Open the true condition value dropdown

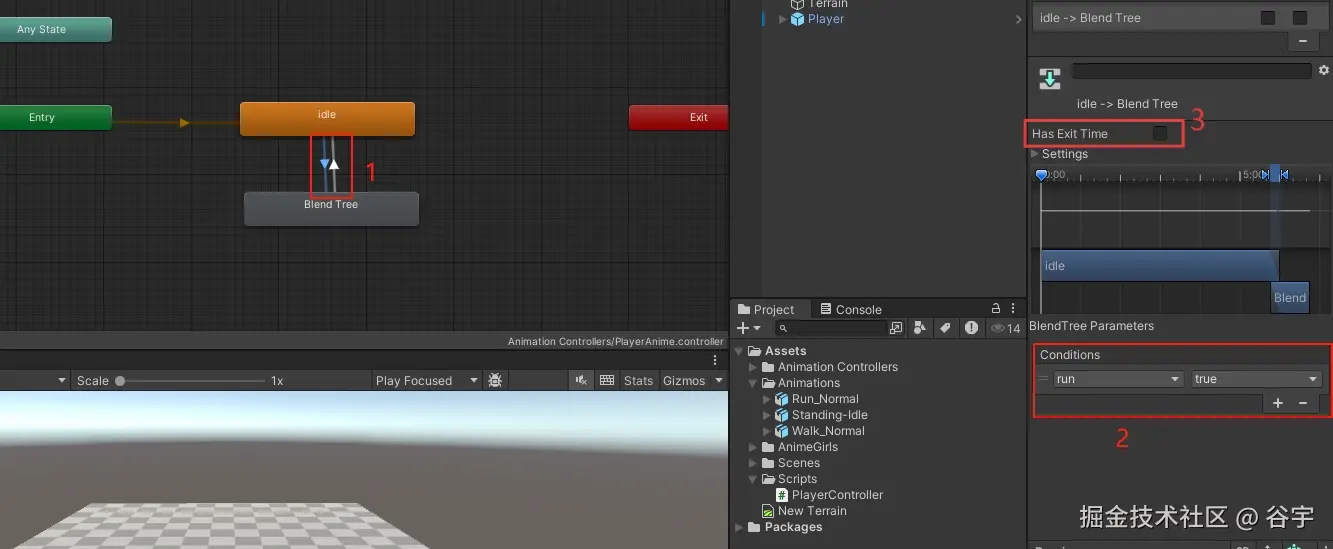pos(1257,379)
